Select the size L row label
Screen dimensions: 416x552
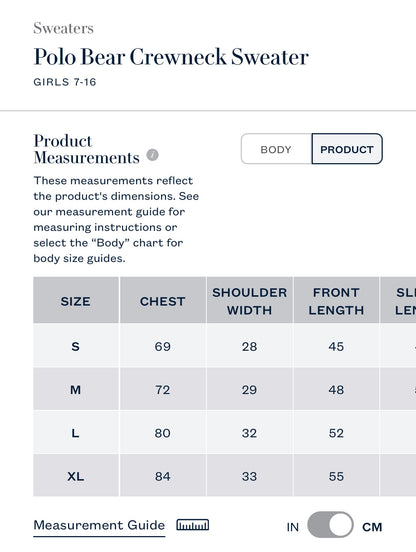(76, 433)
